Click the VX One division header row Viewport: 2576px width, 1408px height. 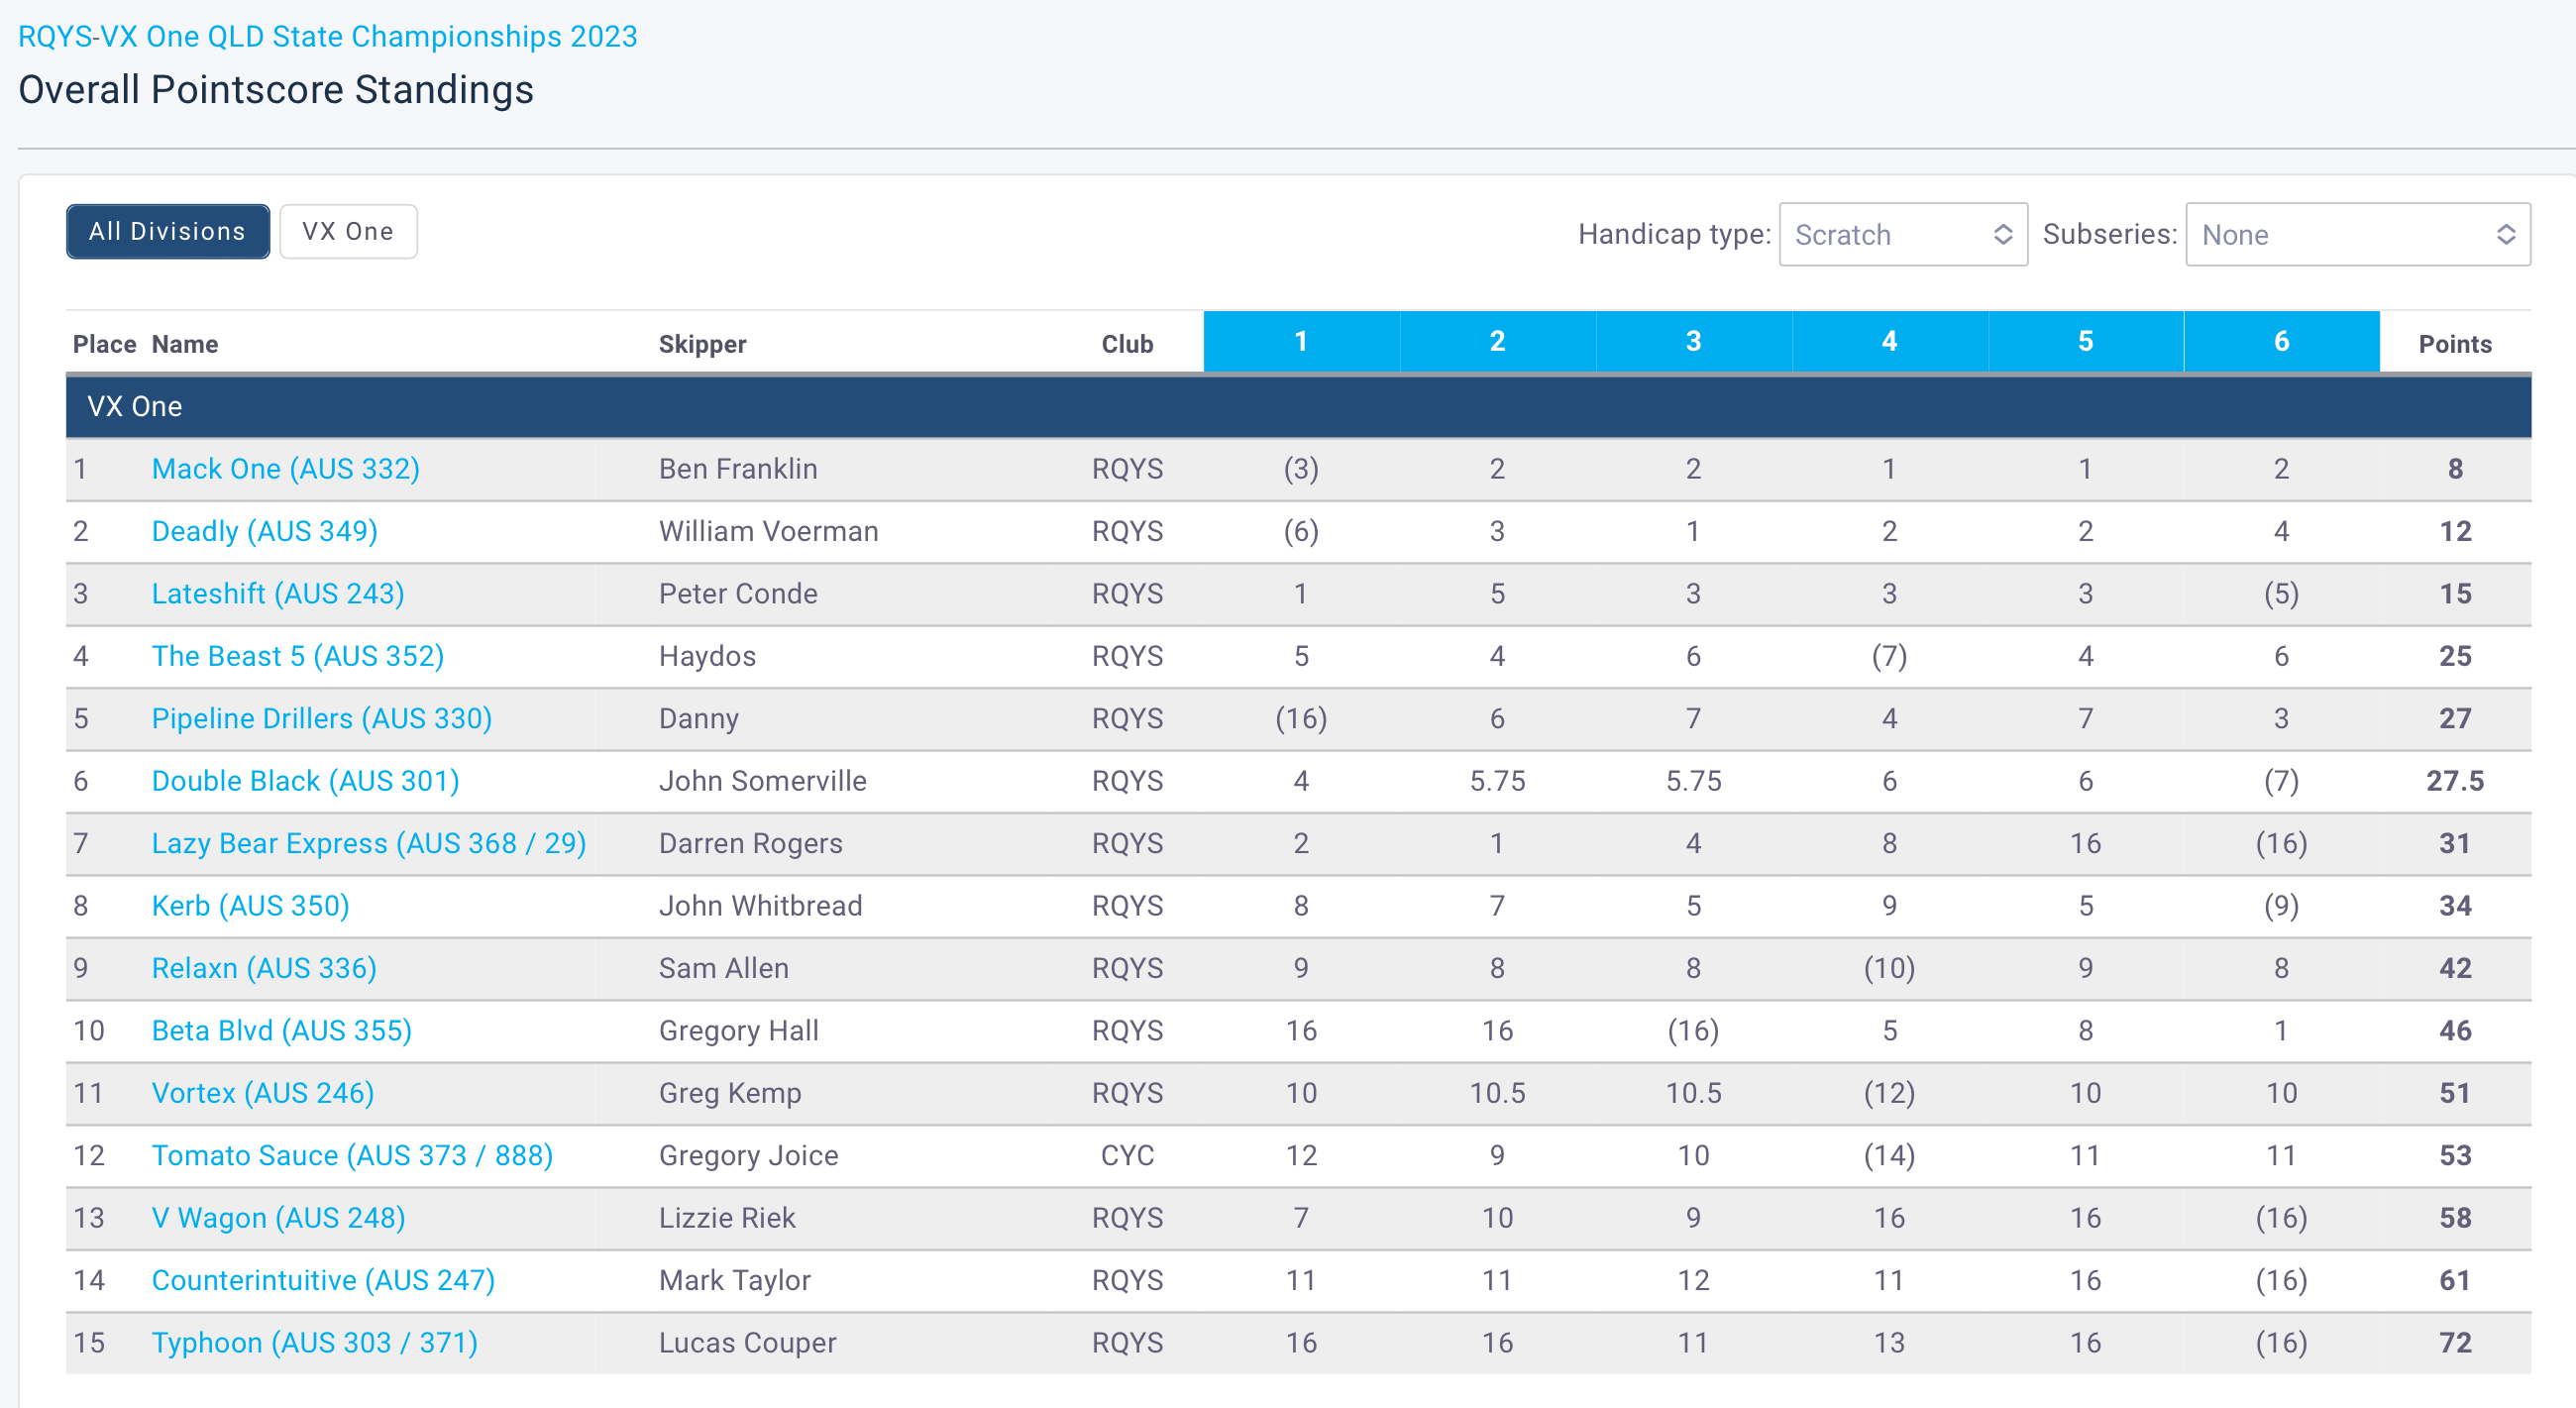[x=1297, y=407]
